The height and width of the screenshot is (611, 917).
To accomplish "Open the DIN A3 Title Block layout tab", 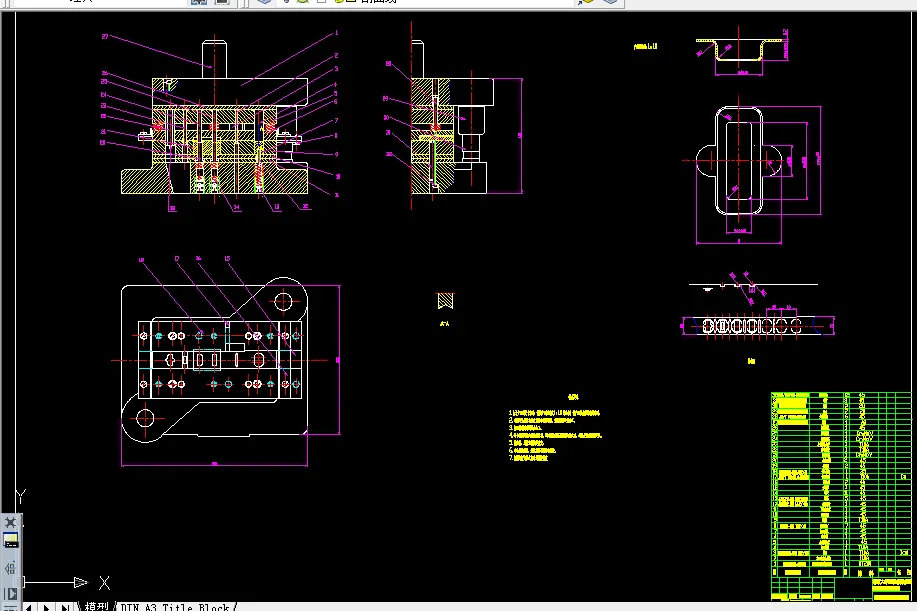I will [x=175, y=607].
